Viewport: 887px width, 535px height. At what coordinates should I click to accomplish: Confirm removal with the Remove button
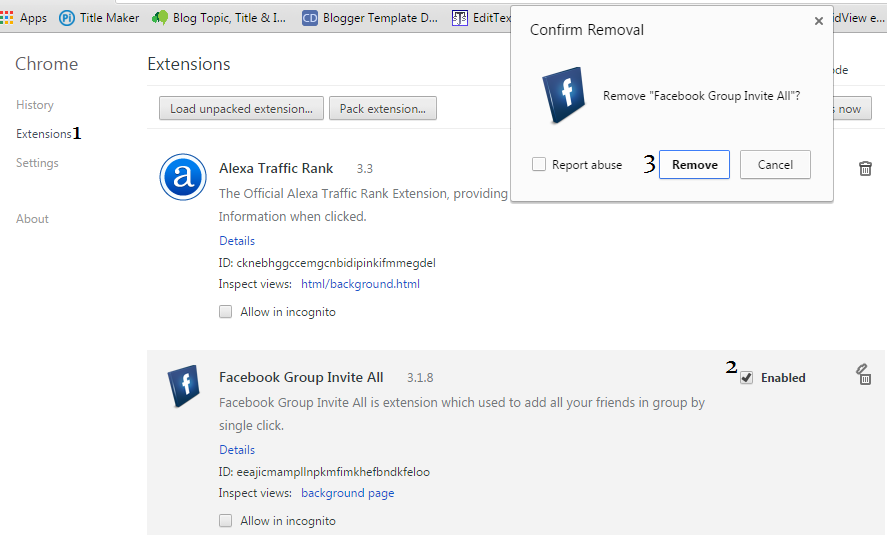point(695,165)
